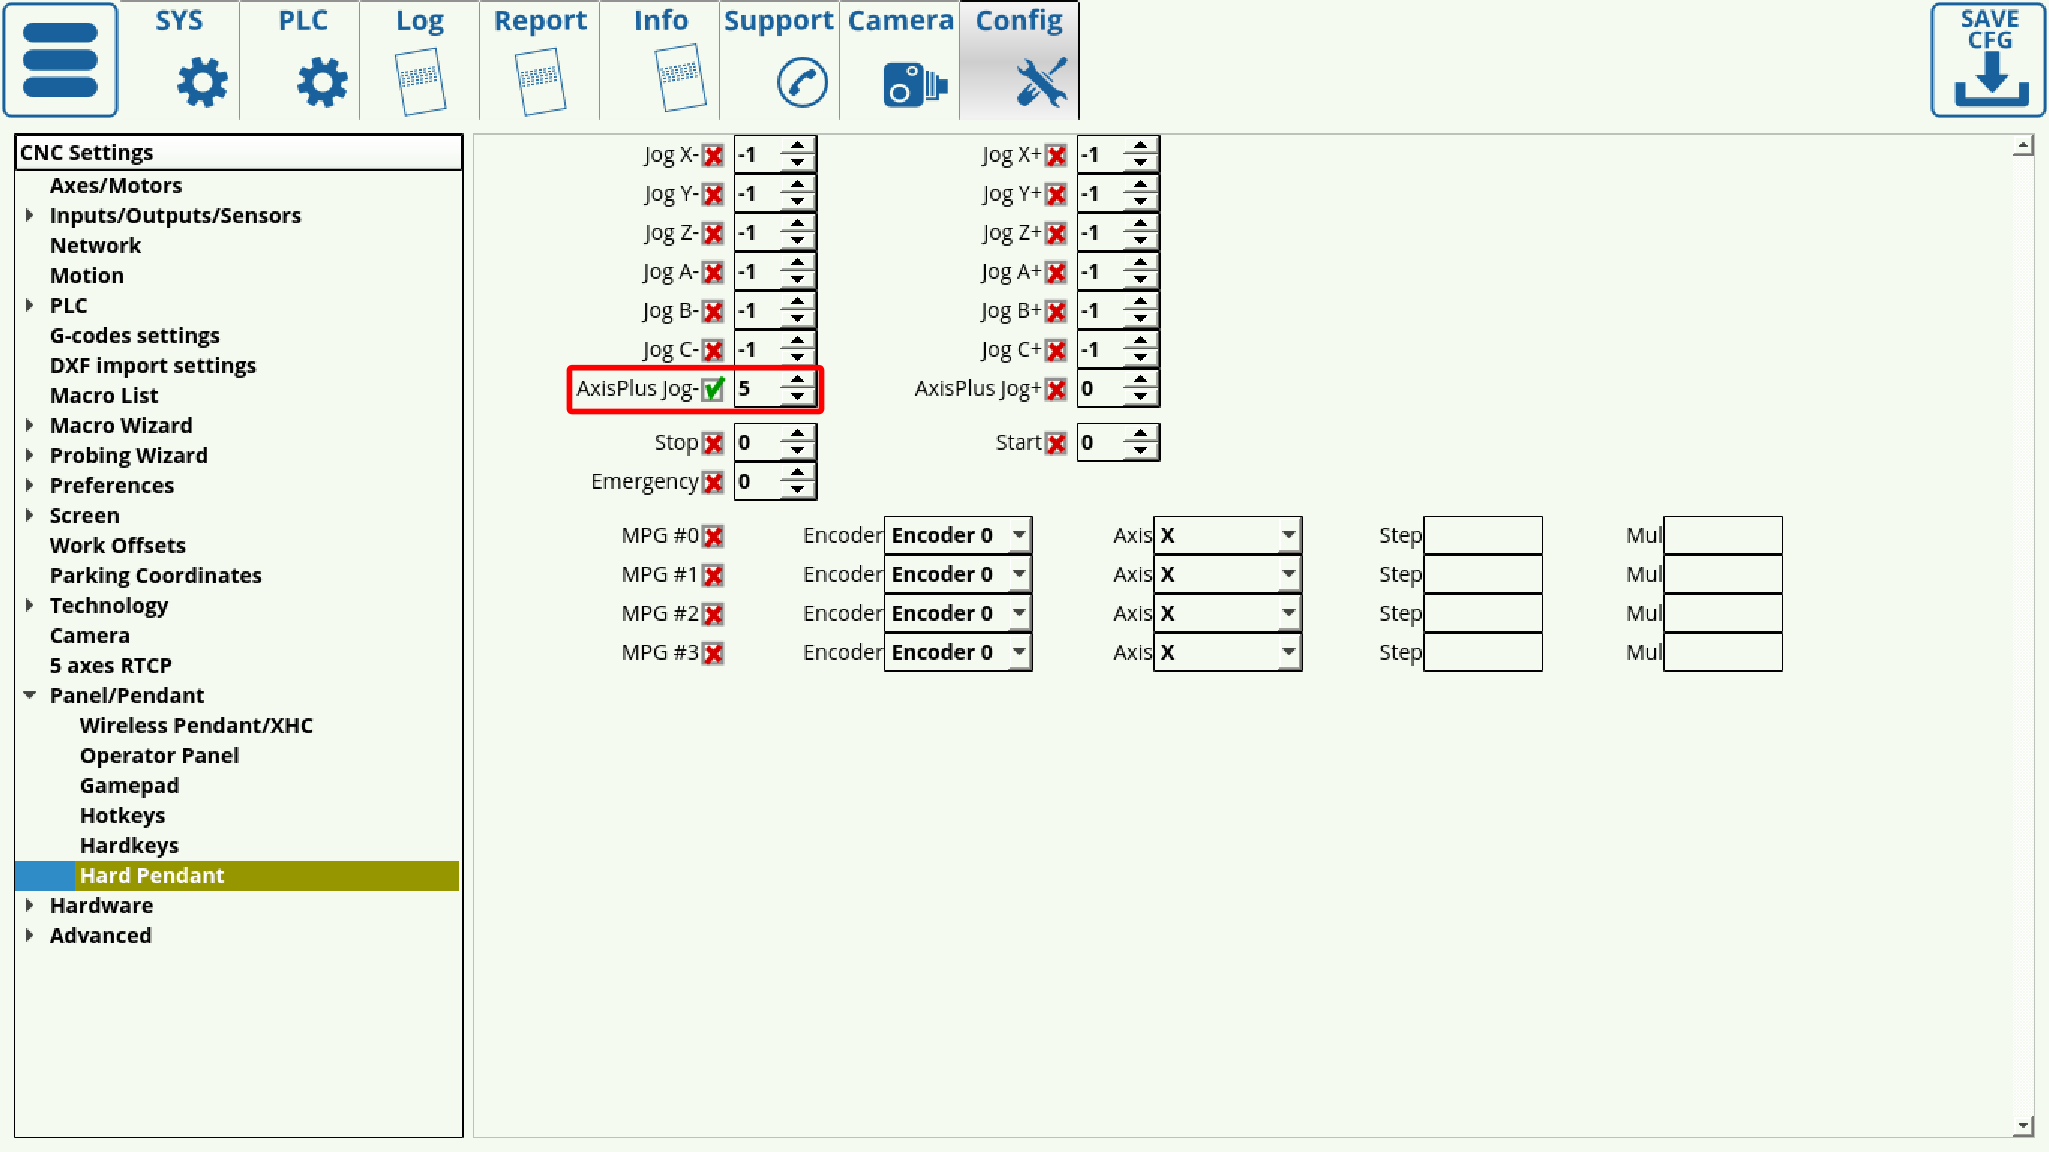The height and width of the screenshot is (1152, 2049).
Task: Uncheck AxisPlus Jog- checkbox
Action: coord(713,389)
